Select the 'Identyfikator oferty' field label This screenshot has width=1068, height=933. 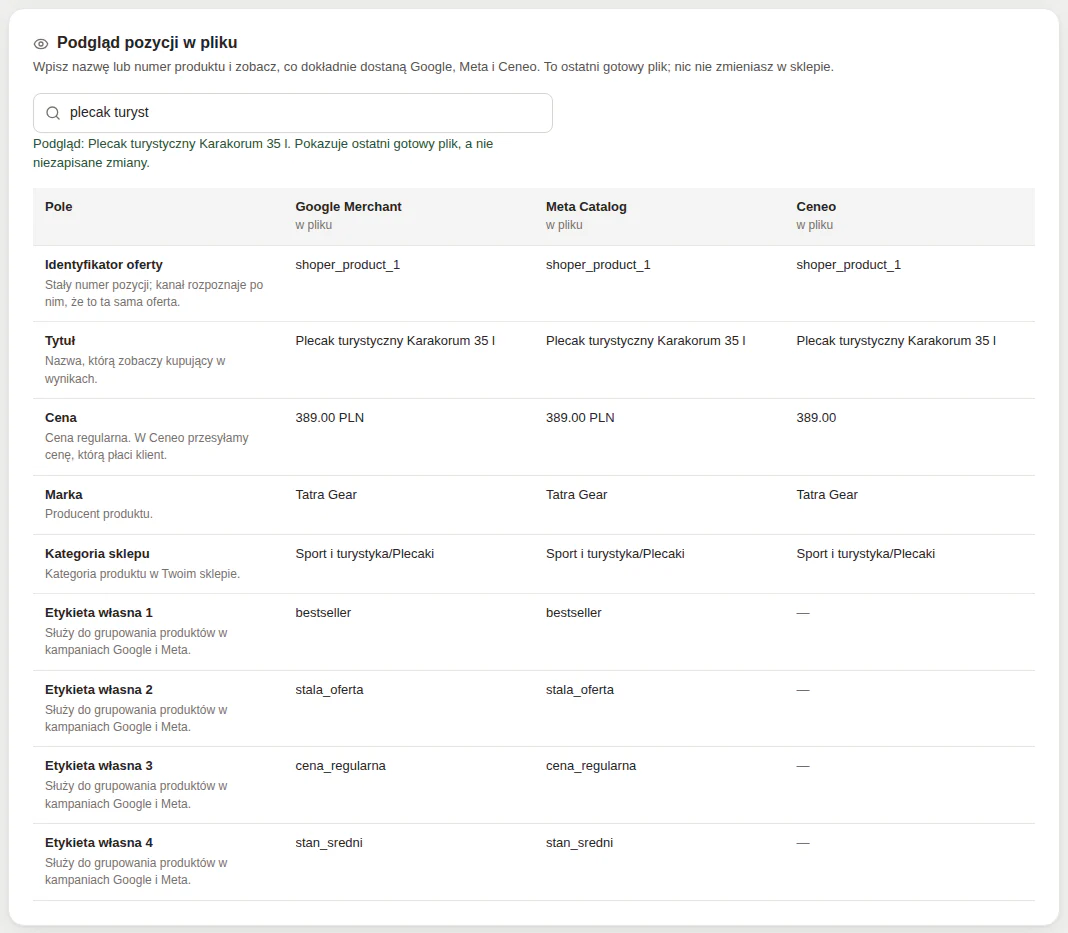104,264
